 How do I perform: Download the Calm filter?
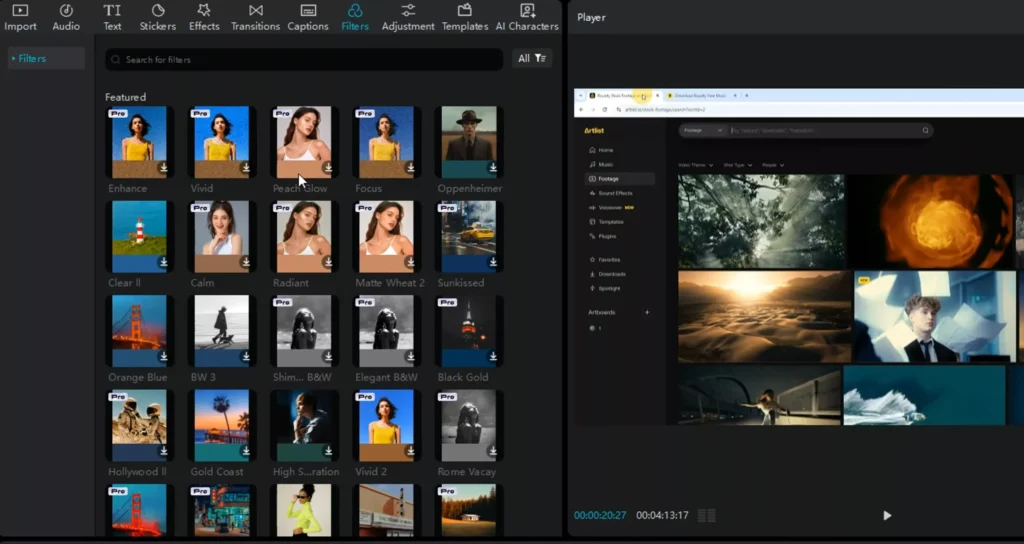click(x=246, y=262)
